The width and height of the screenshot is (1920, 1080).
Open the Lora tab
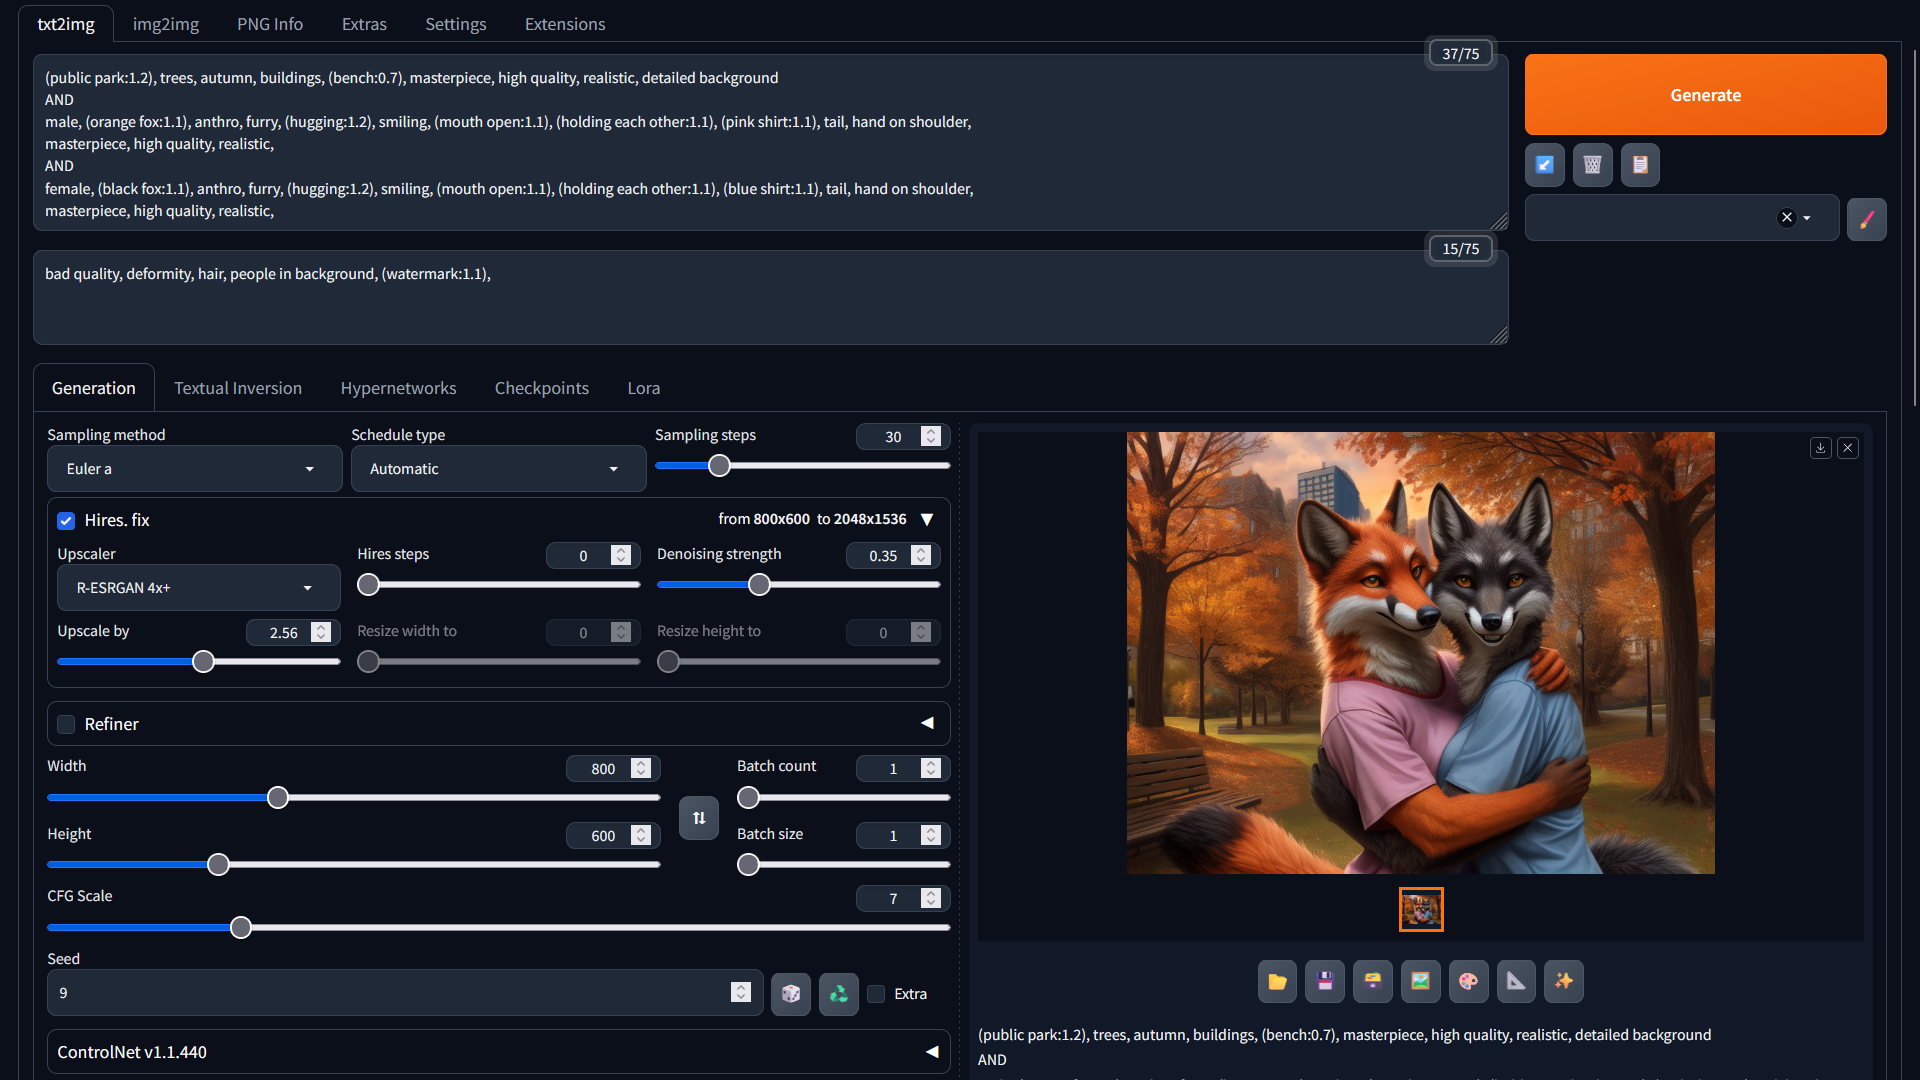643,388
